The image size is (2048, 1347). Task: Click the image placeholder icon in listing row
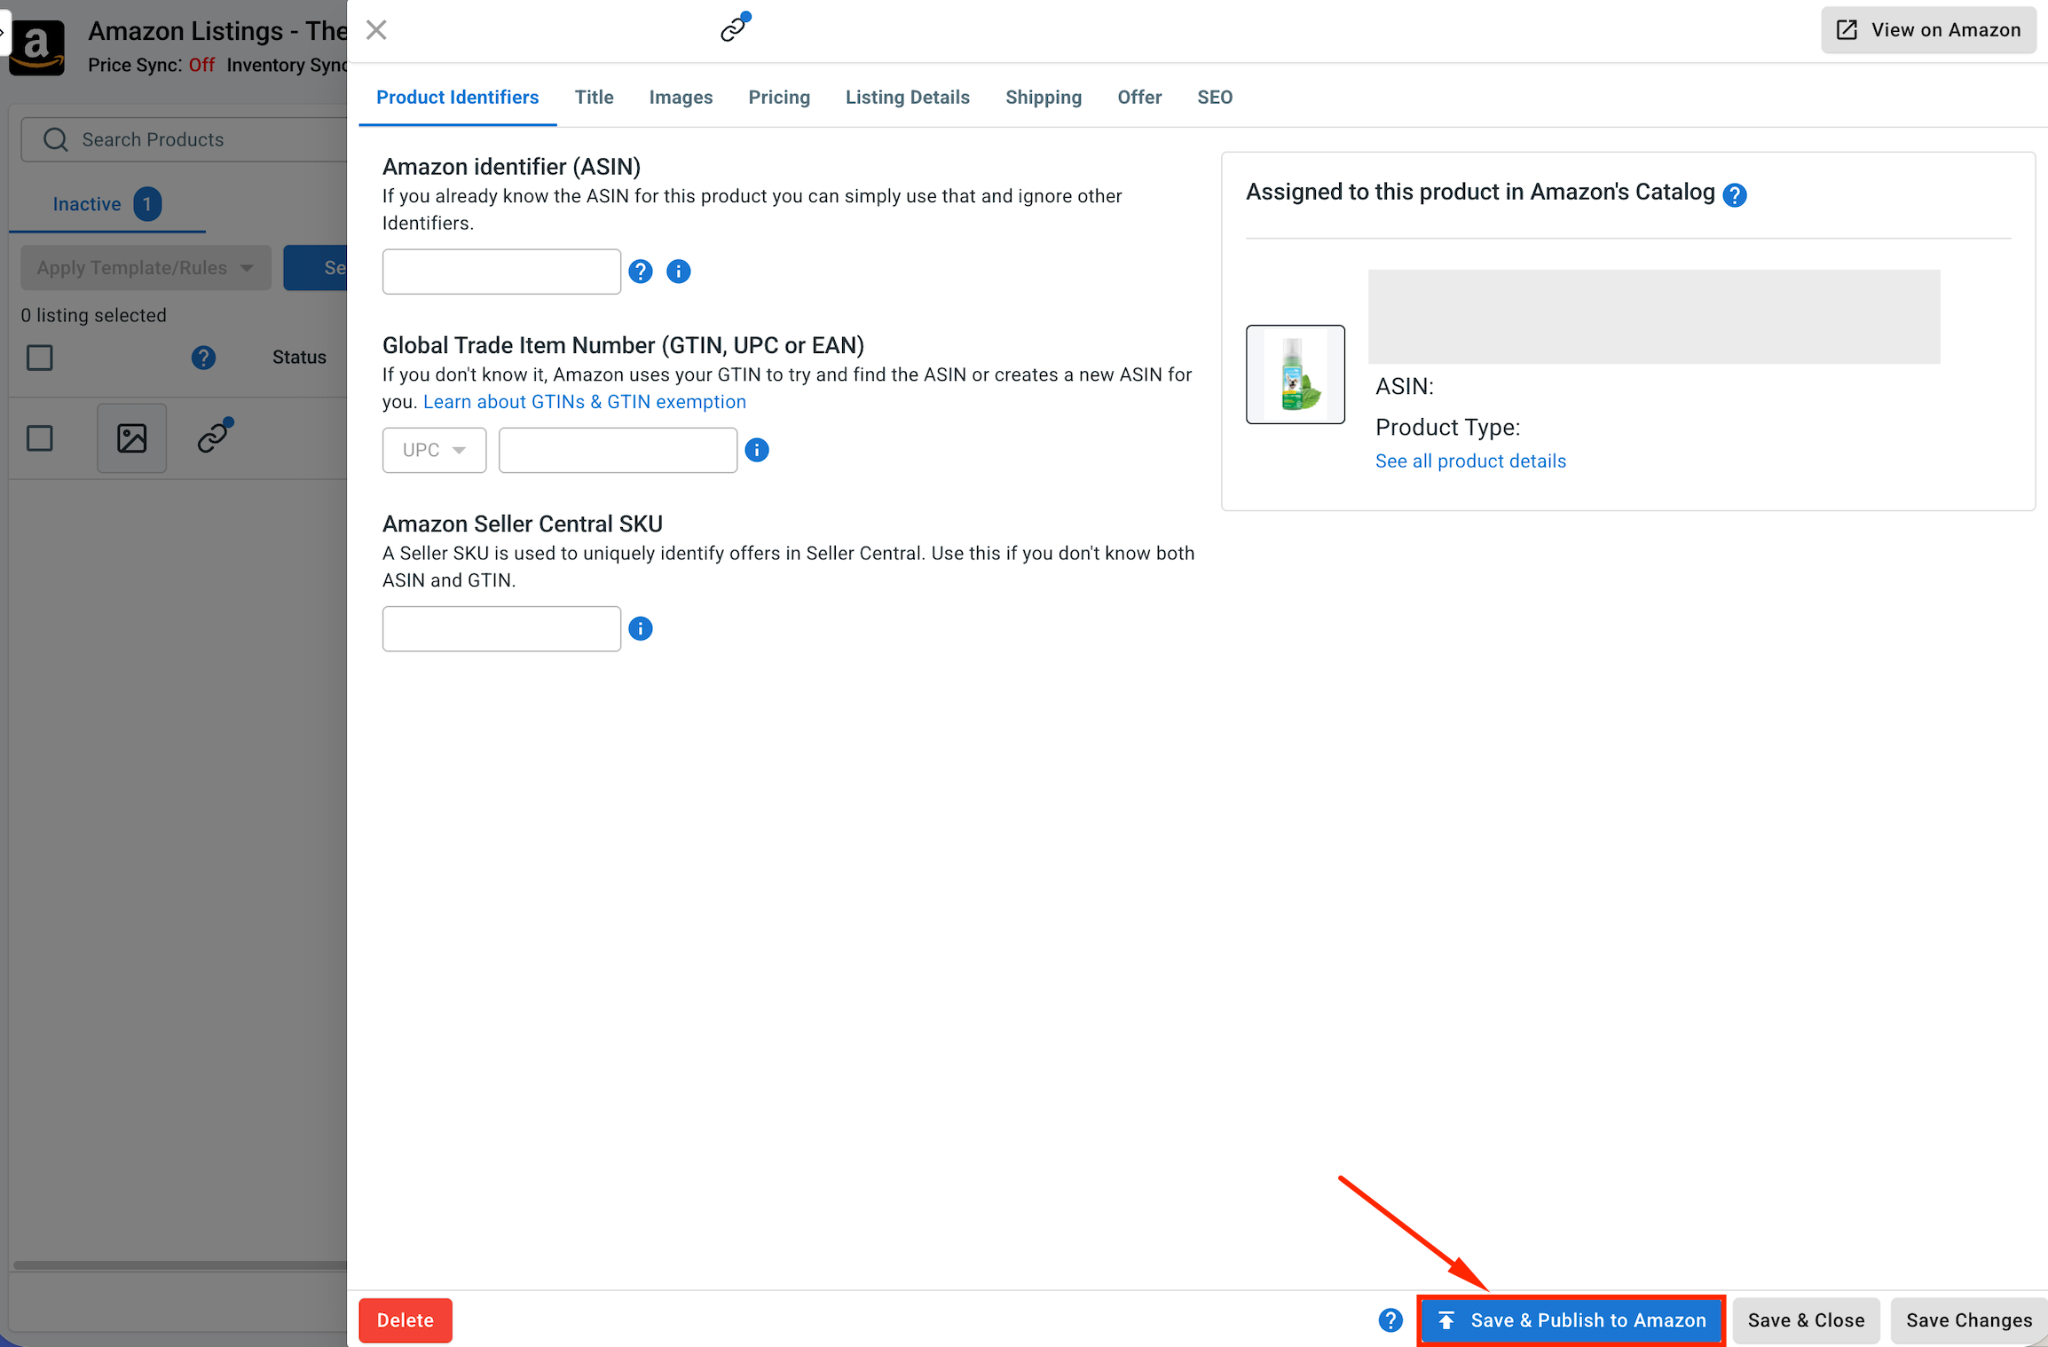point(132,438)
